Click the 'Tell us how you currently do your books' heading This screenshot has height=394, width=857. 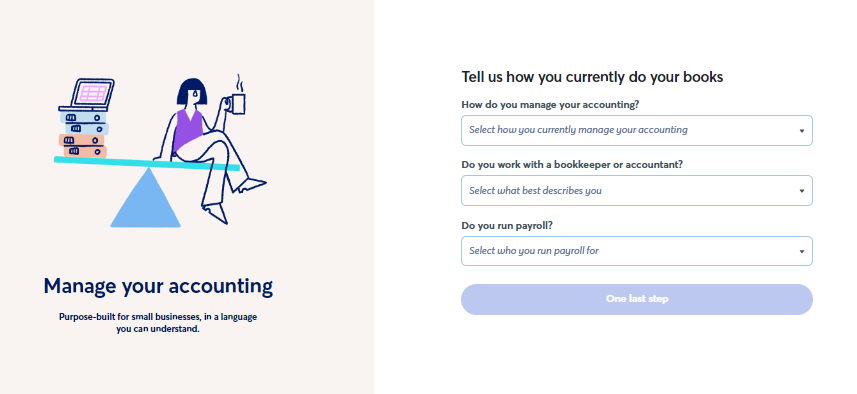[592, 77]
